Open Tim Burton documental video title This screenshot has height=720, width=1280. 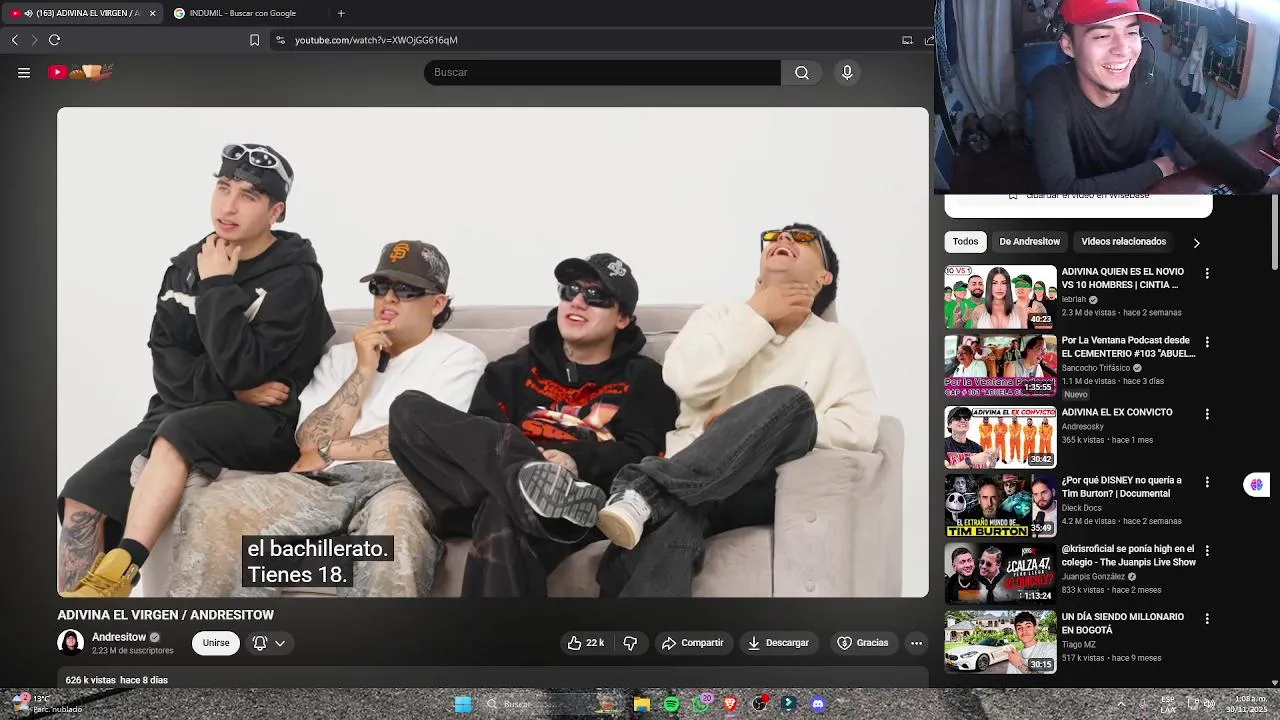coord(1121,487)
